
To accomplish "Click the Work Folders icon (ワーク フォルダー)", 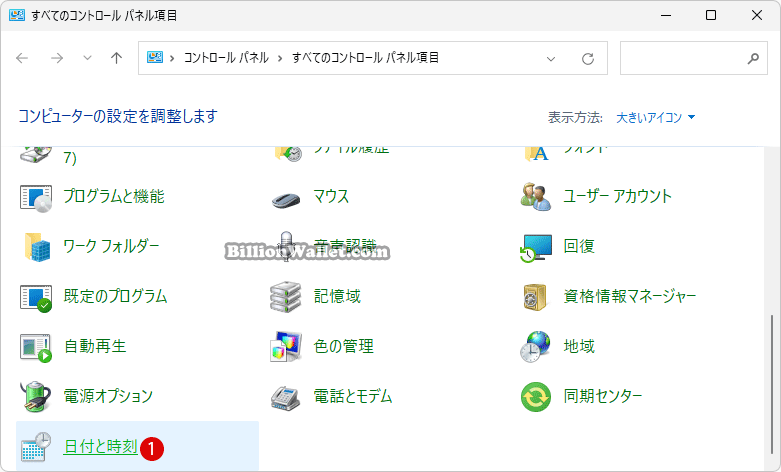I will pos(37,247).
